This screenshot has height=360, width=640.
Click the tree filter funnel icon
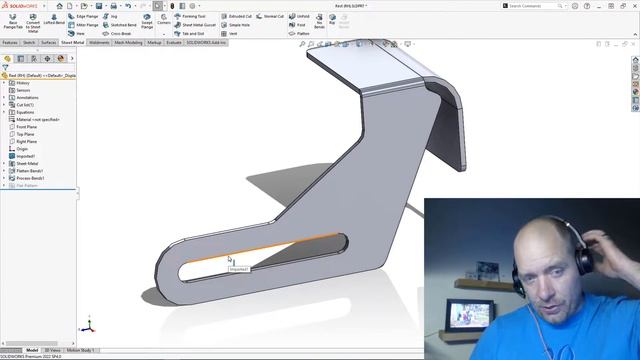[x=5, y=67]
